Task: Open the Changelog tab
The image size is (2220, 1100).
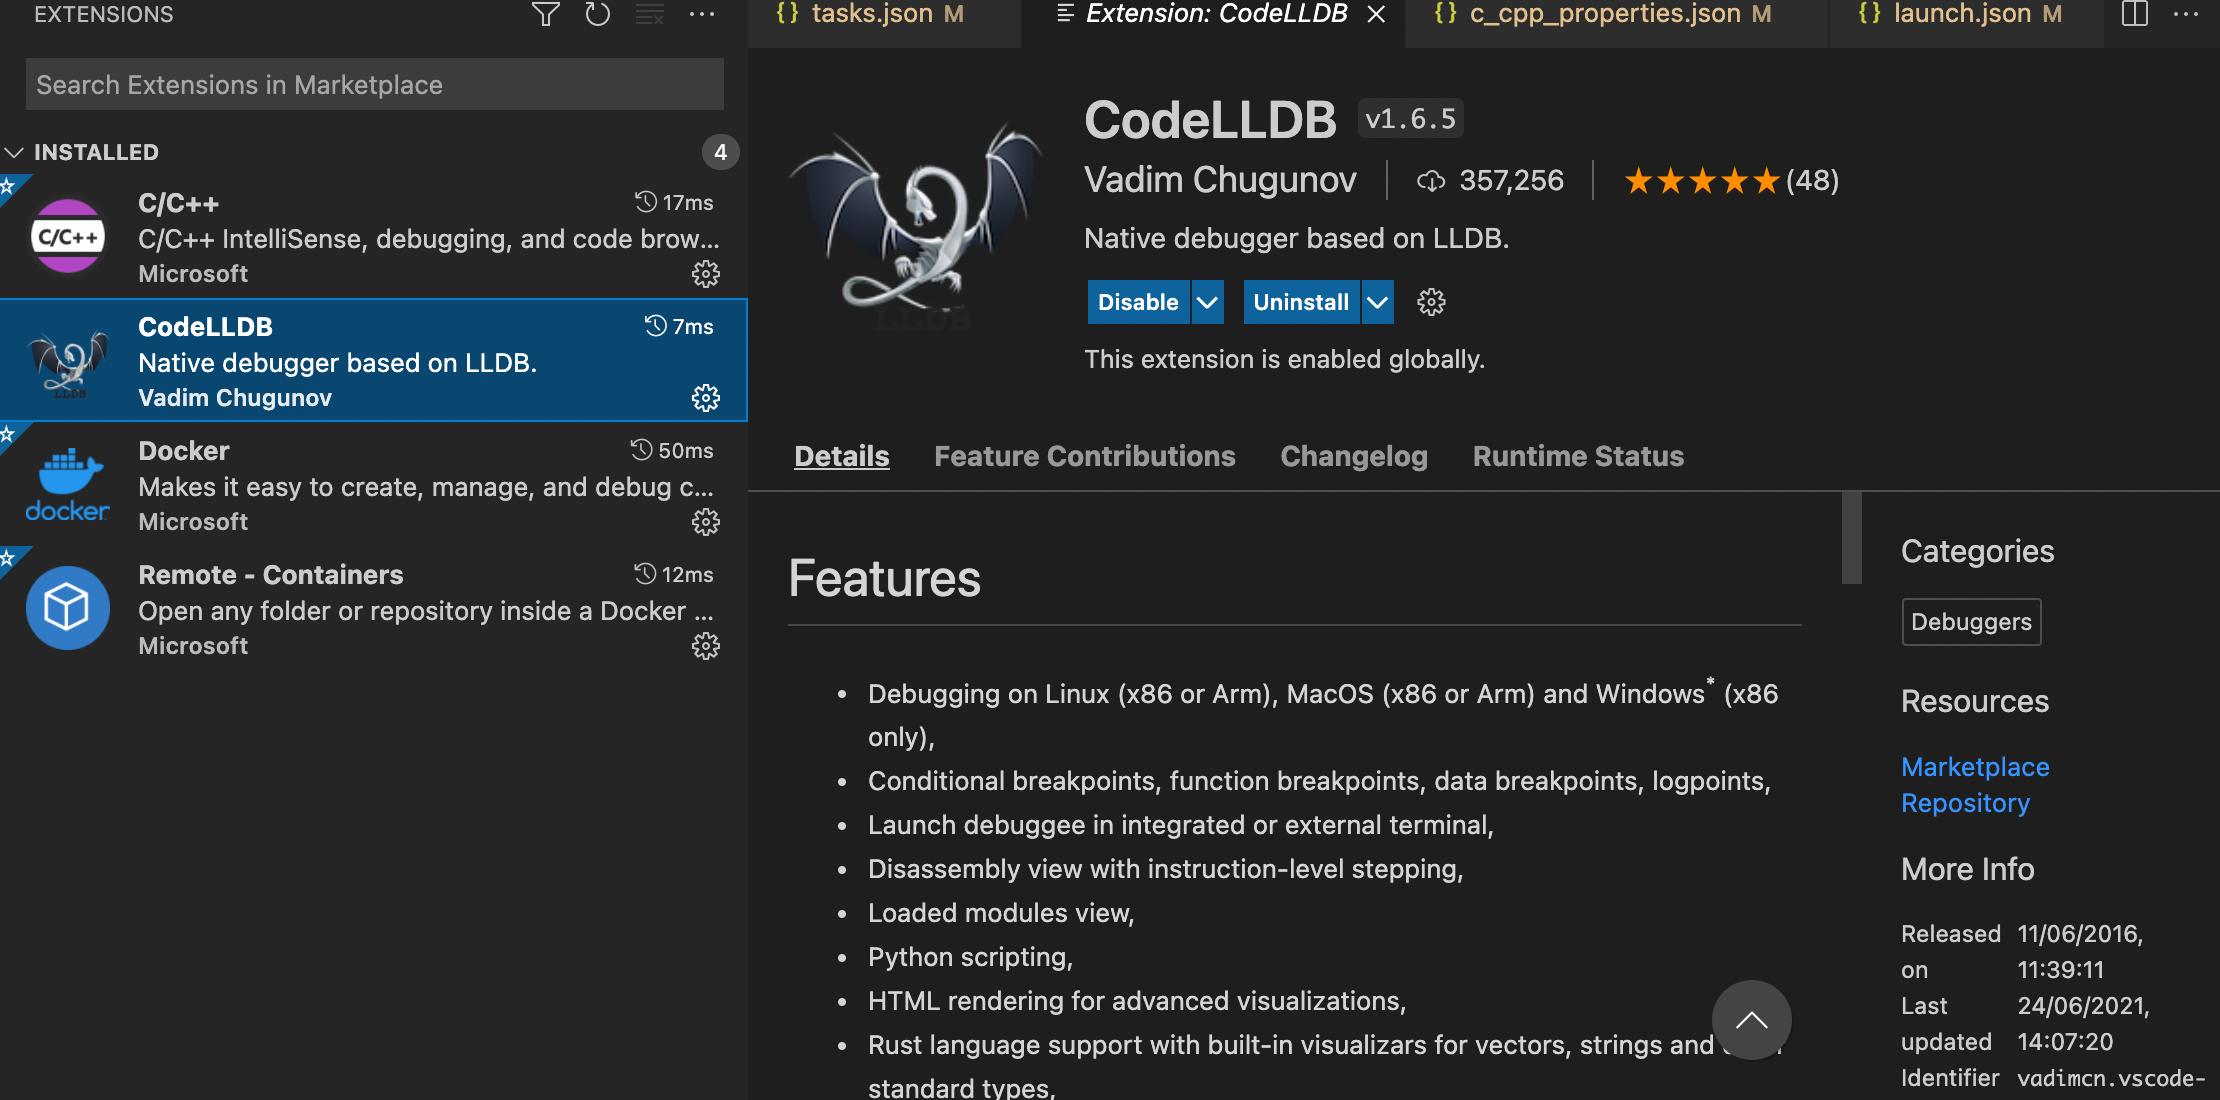Action: click(x=1353, y=456)
